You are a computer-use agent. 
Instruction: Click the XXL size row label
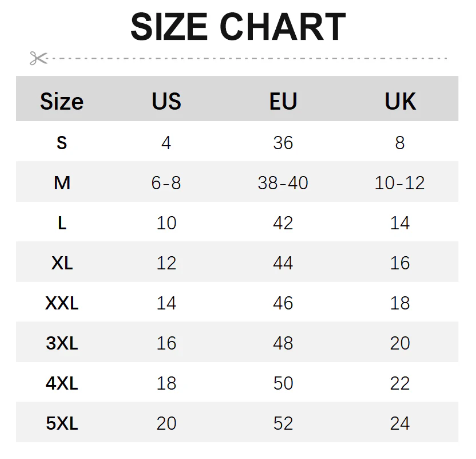[62, 303]
